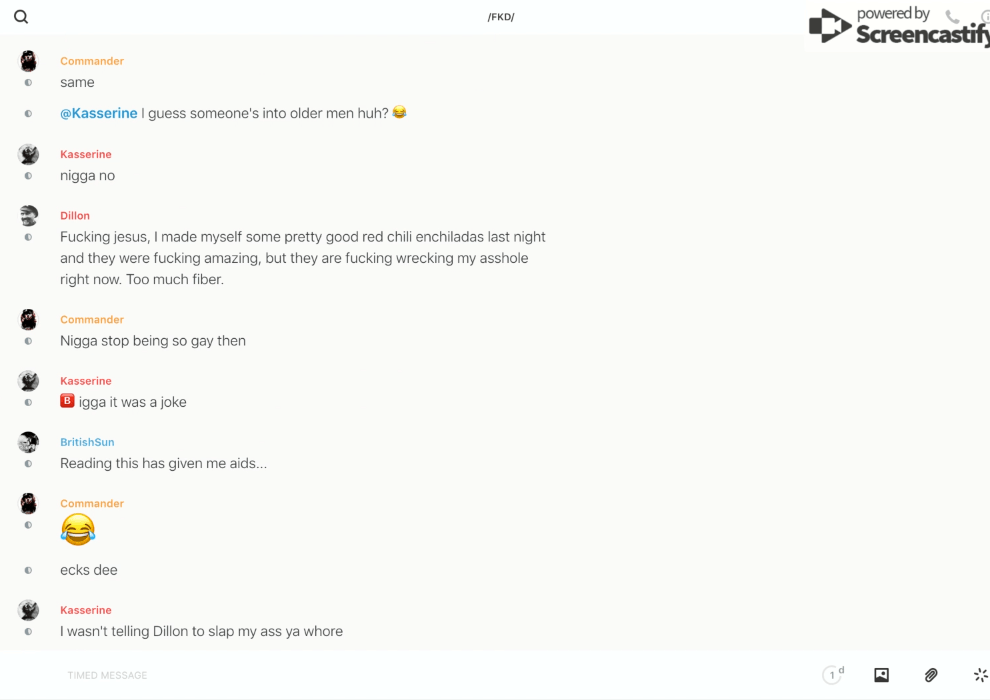
Task: Start a voice call with phone icon
Action: point(952,17)
